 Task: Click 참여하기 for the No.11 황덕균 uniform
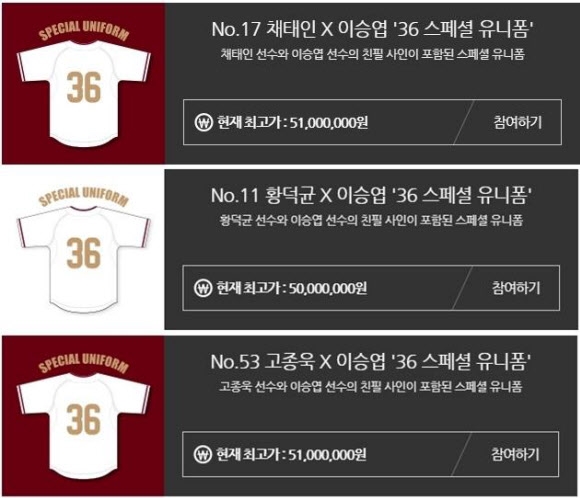click(516, 288)
